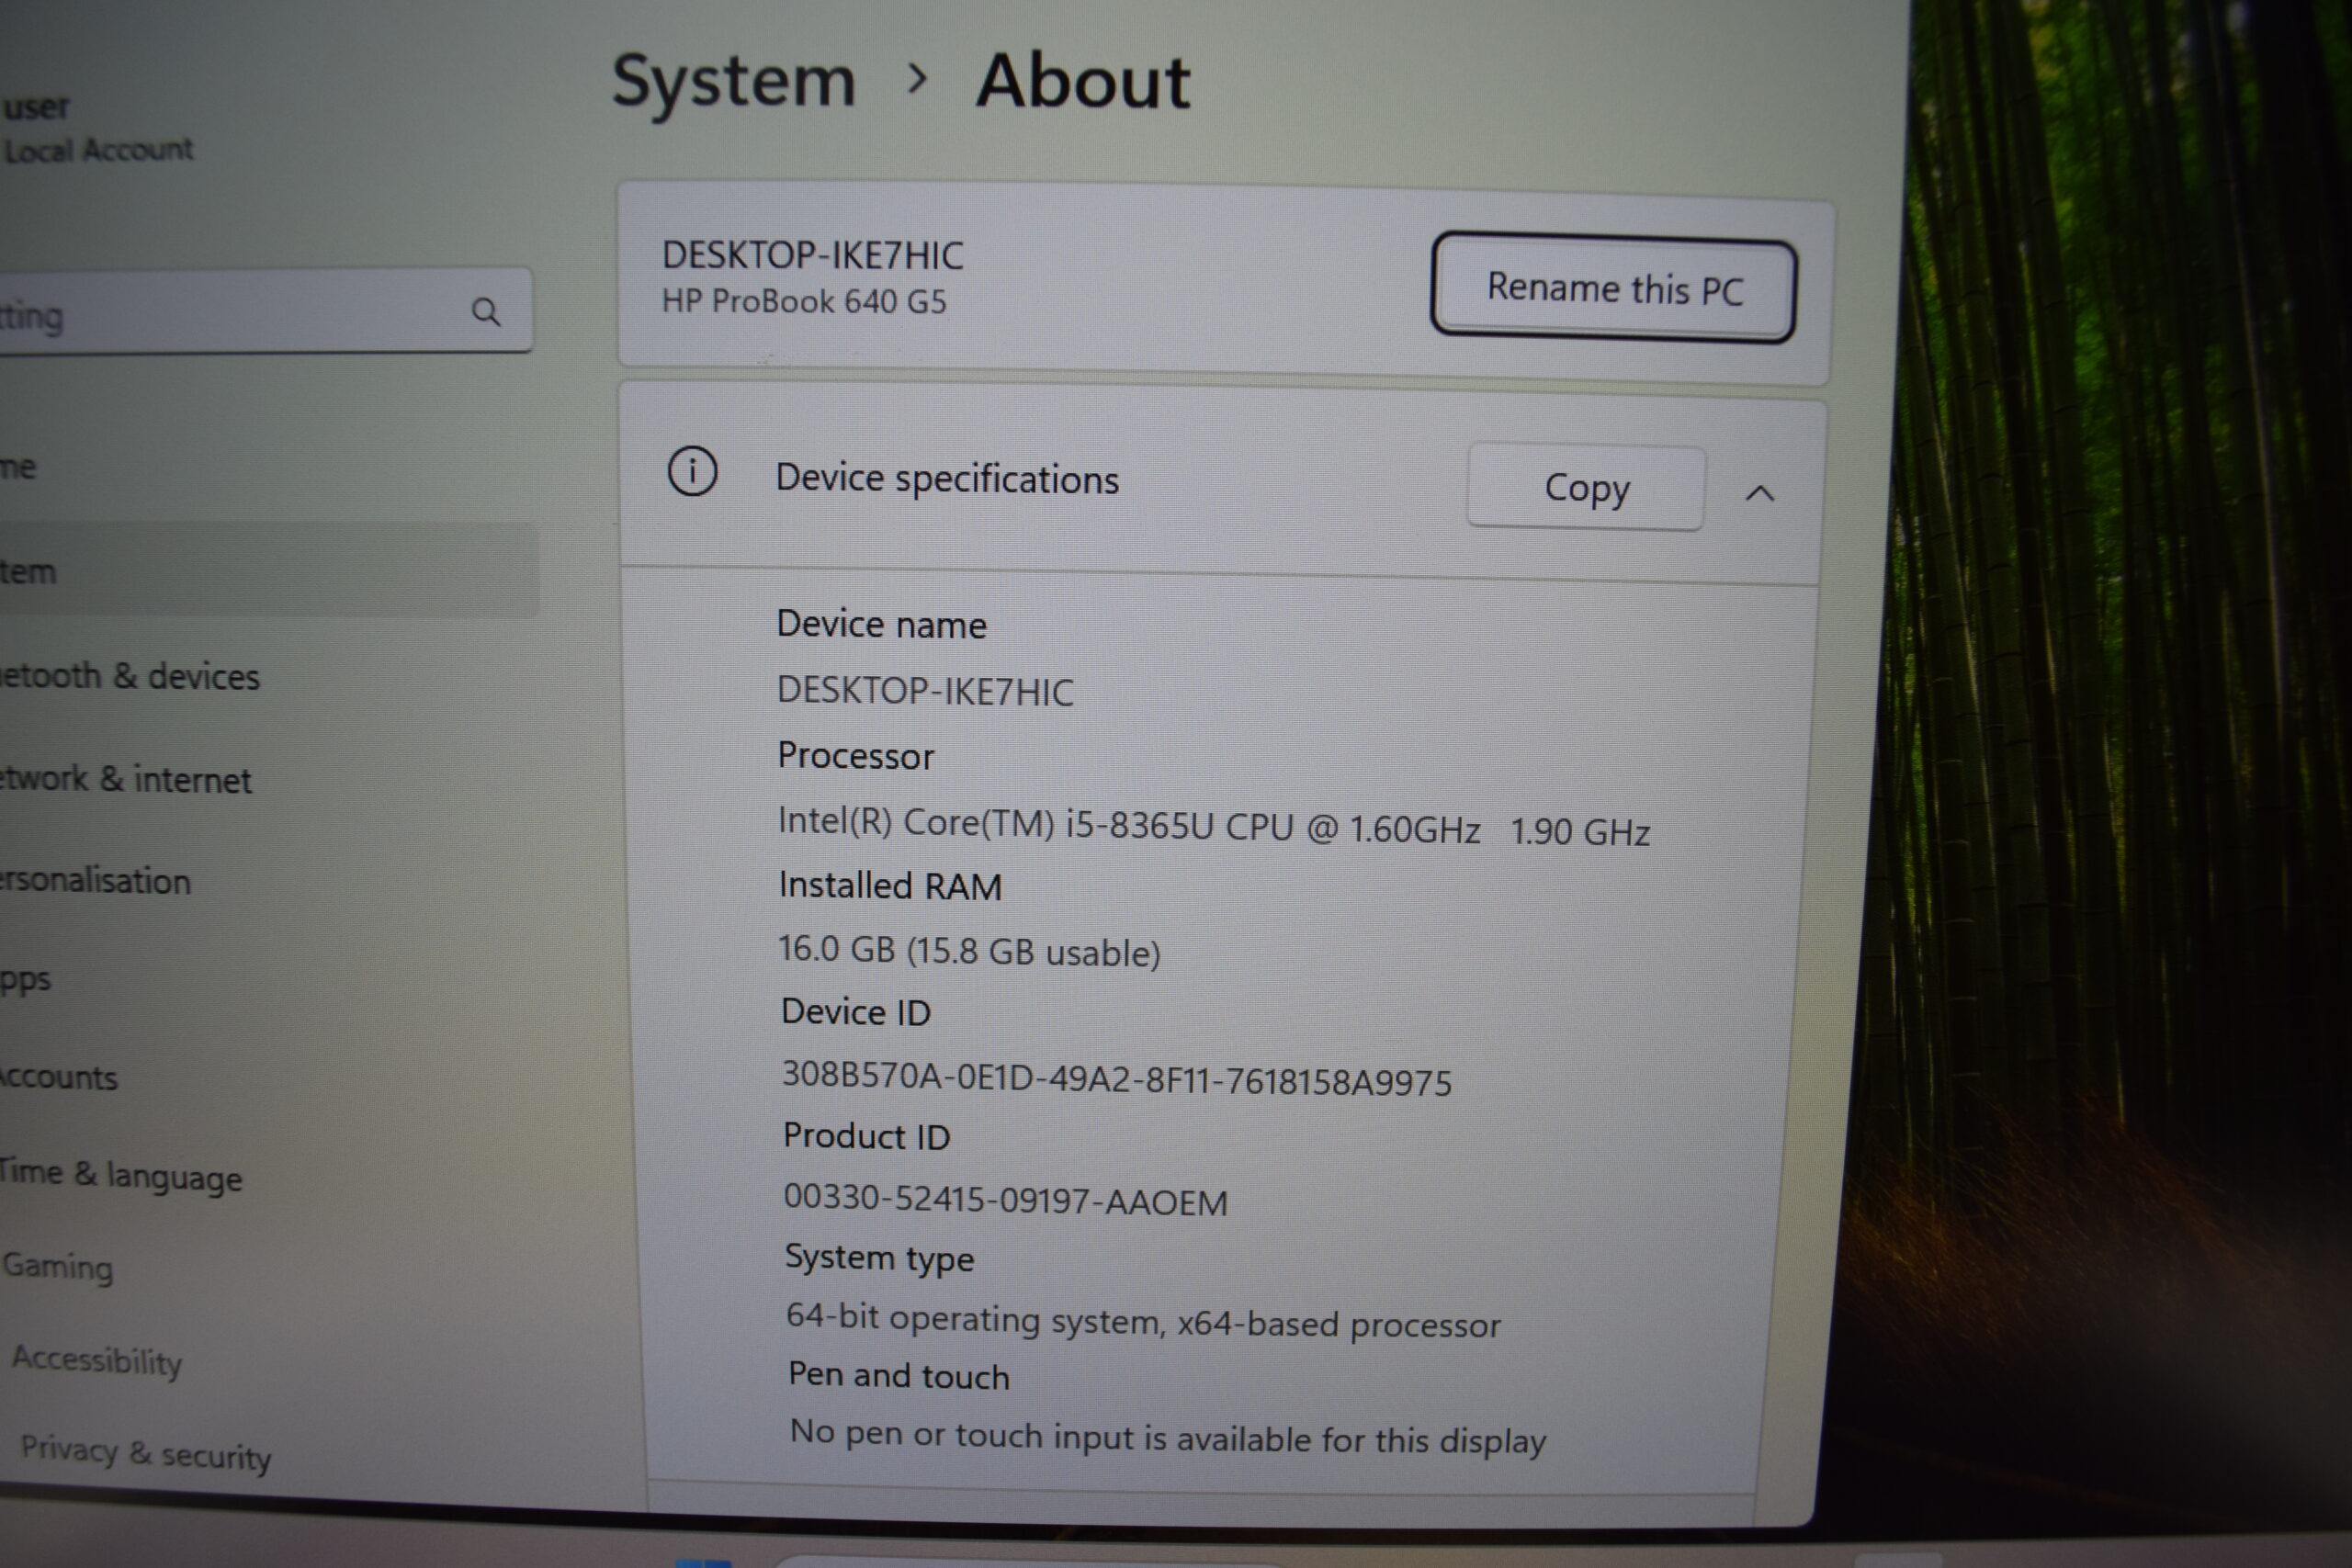Click the About breadcrumb title
Viewport: 2352px width, 1568px height.
coord(1083,81)
